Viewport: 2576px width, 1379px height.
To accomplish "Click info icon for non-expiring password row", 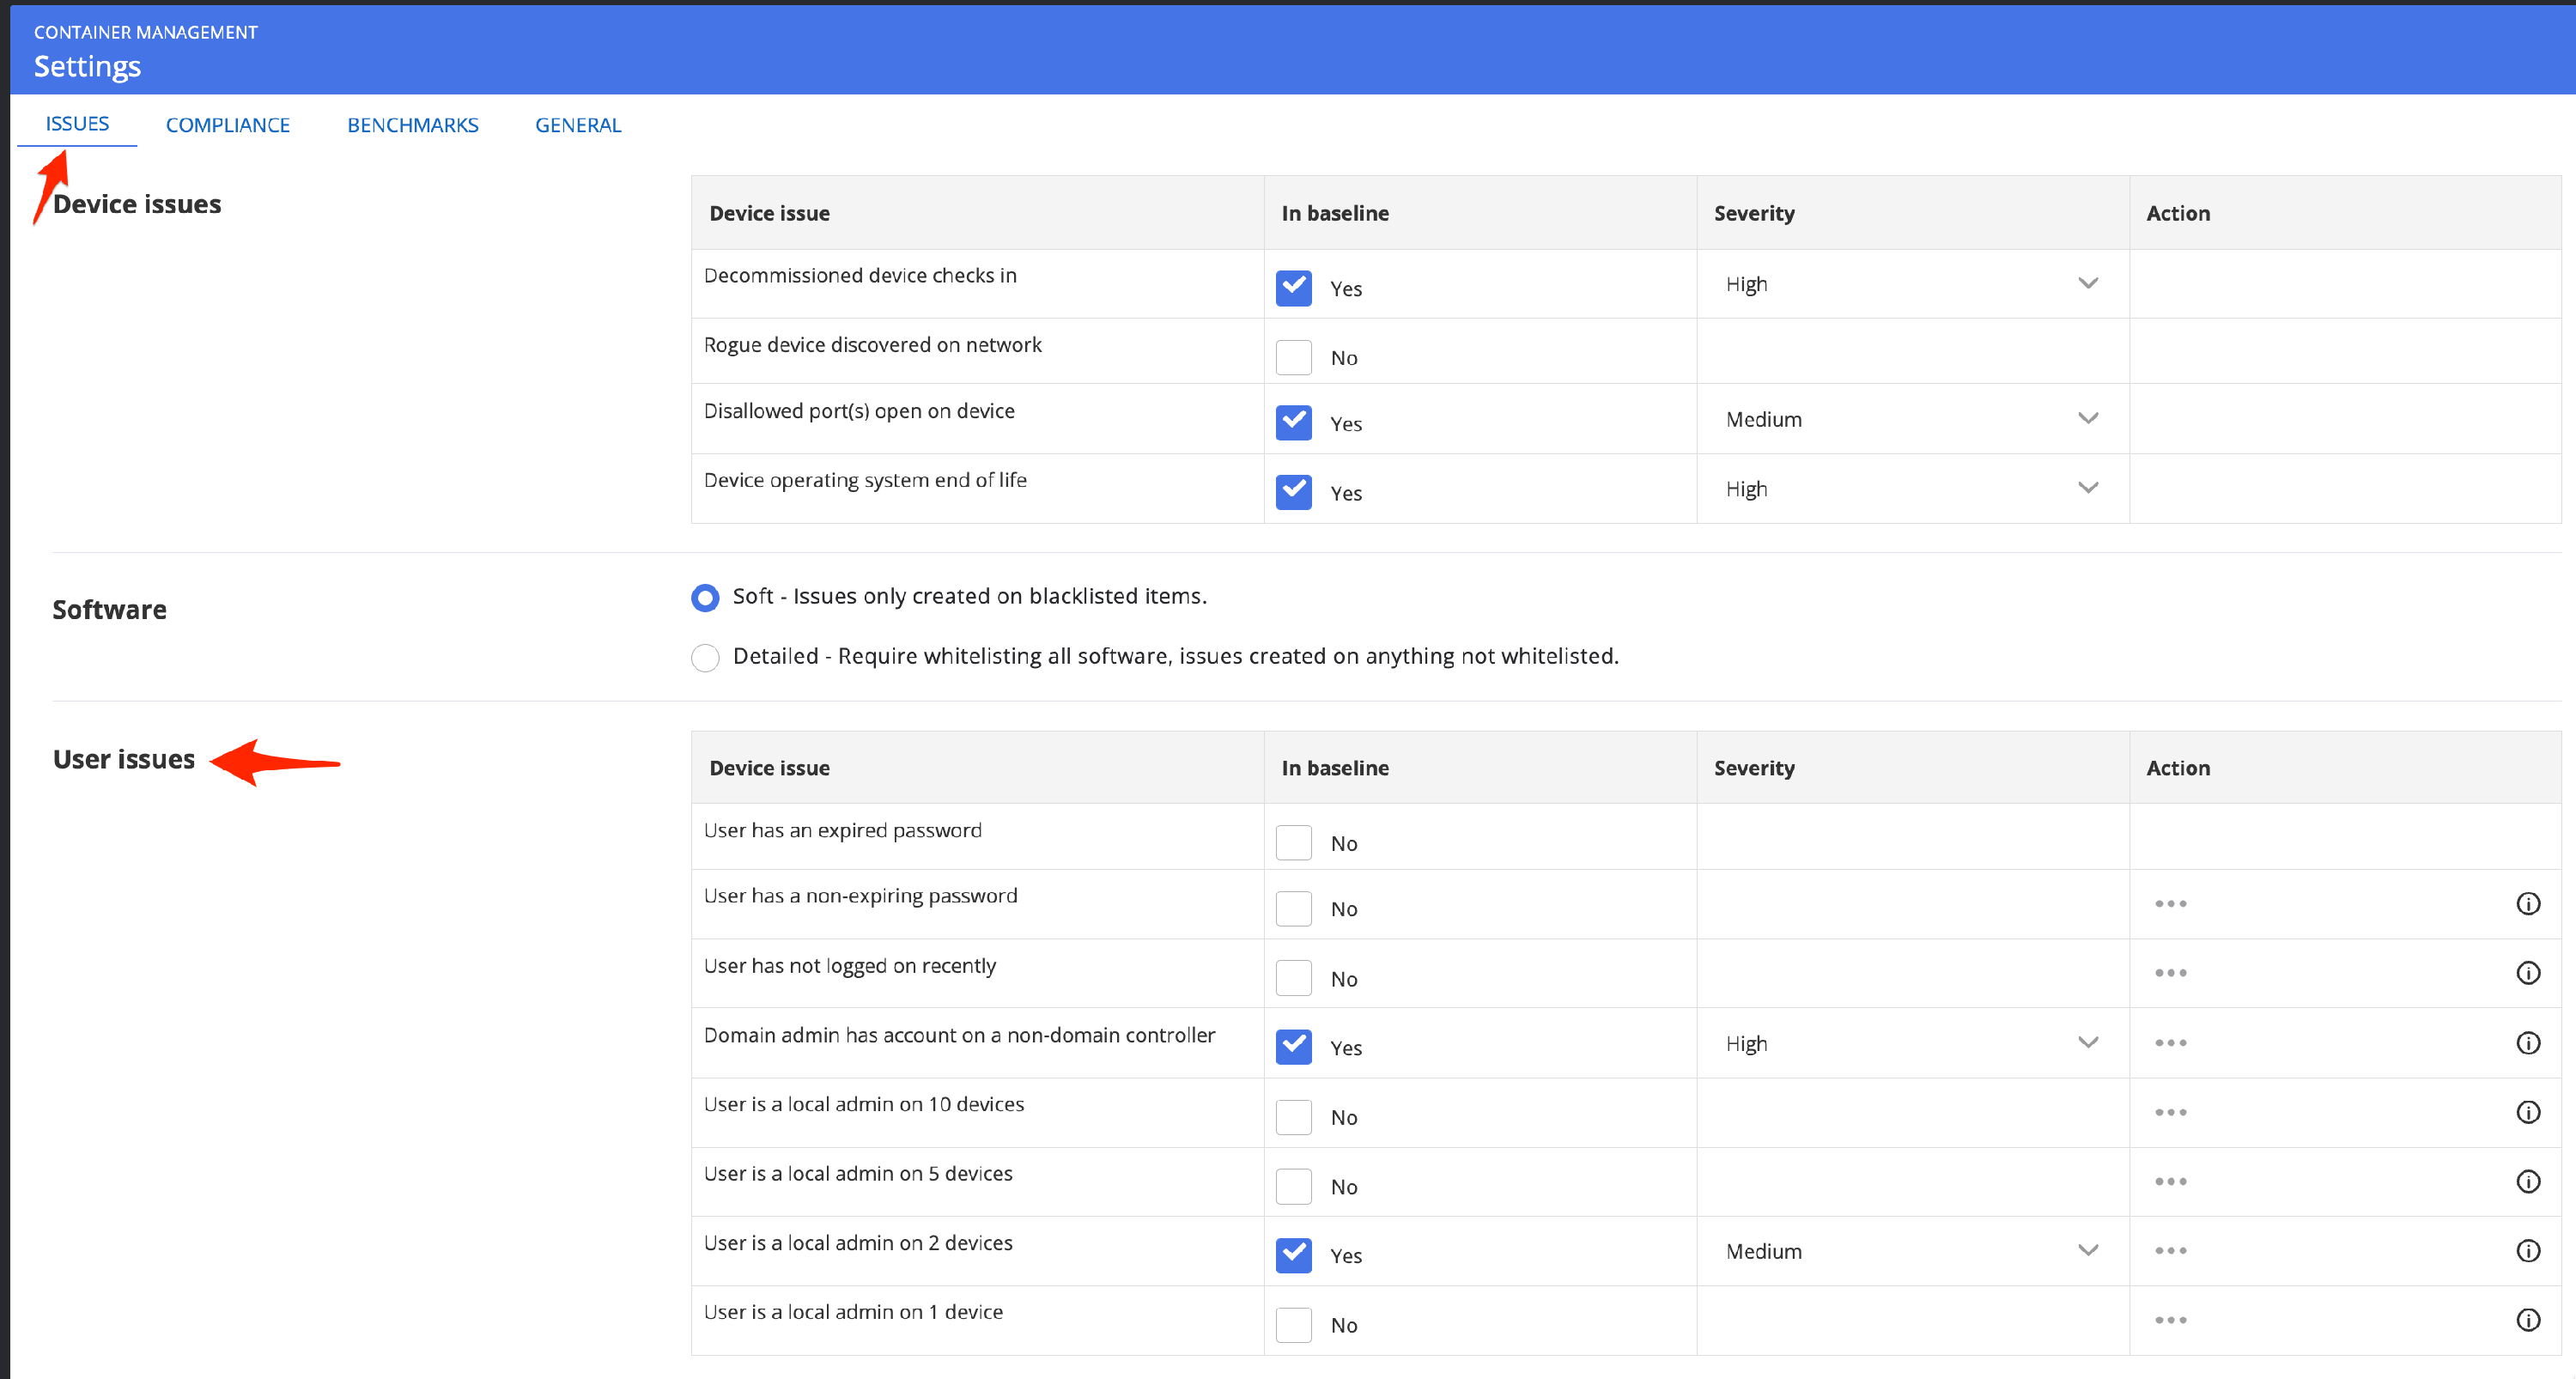I will point(2527,904).
